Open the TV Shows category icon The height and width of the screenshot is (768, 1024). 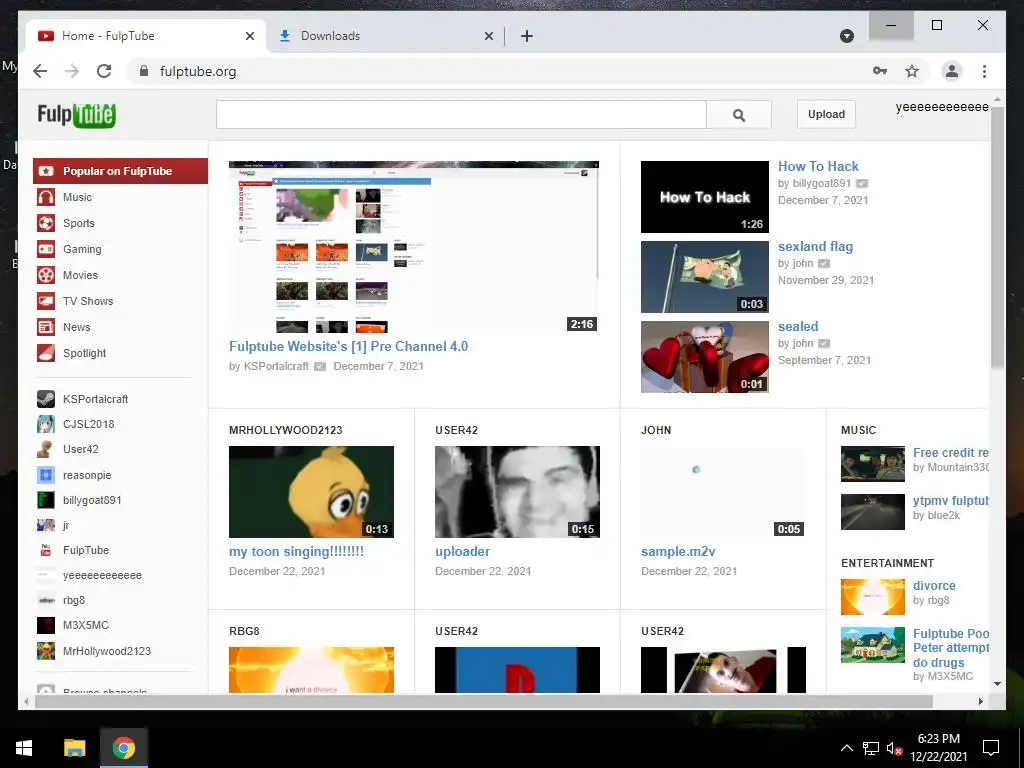pyautogui.click(x=46, y=301)
